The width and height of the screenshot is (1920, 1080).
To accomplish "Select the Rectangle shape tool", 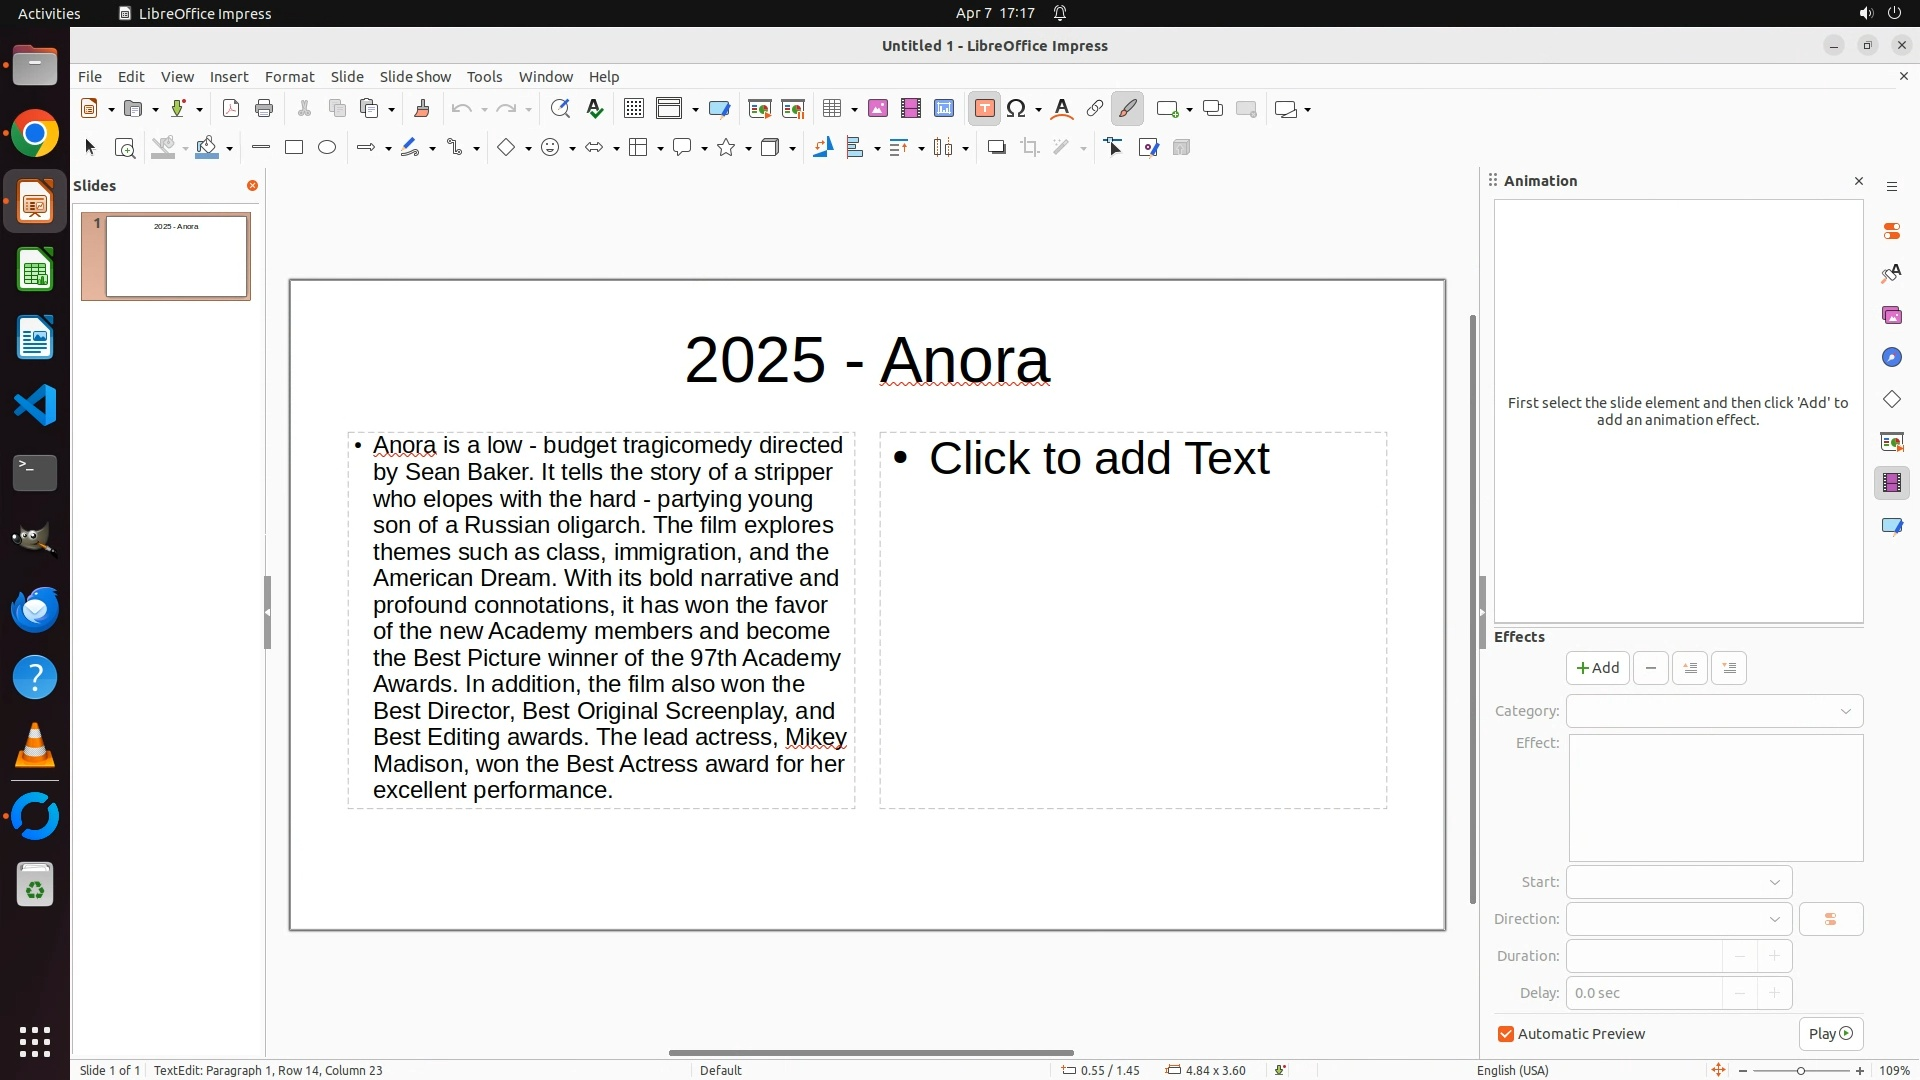I will click(x=294, y=148).
